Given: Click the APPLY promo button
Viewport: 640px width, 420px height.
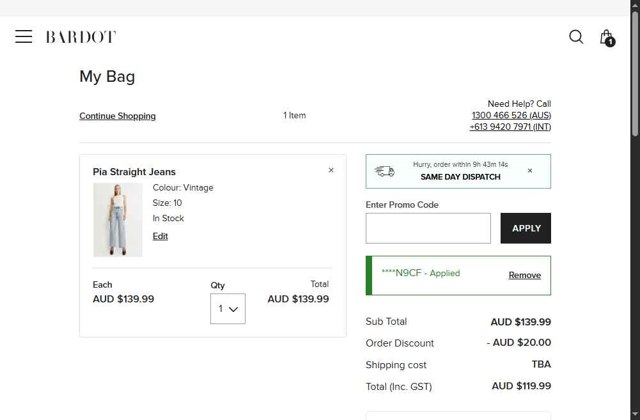Looking at the screenshot, I should 526,228.
